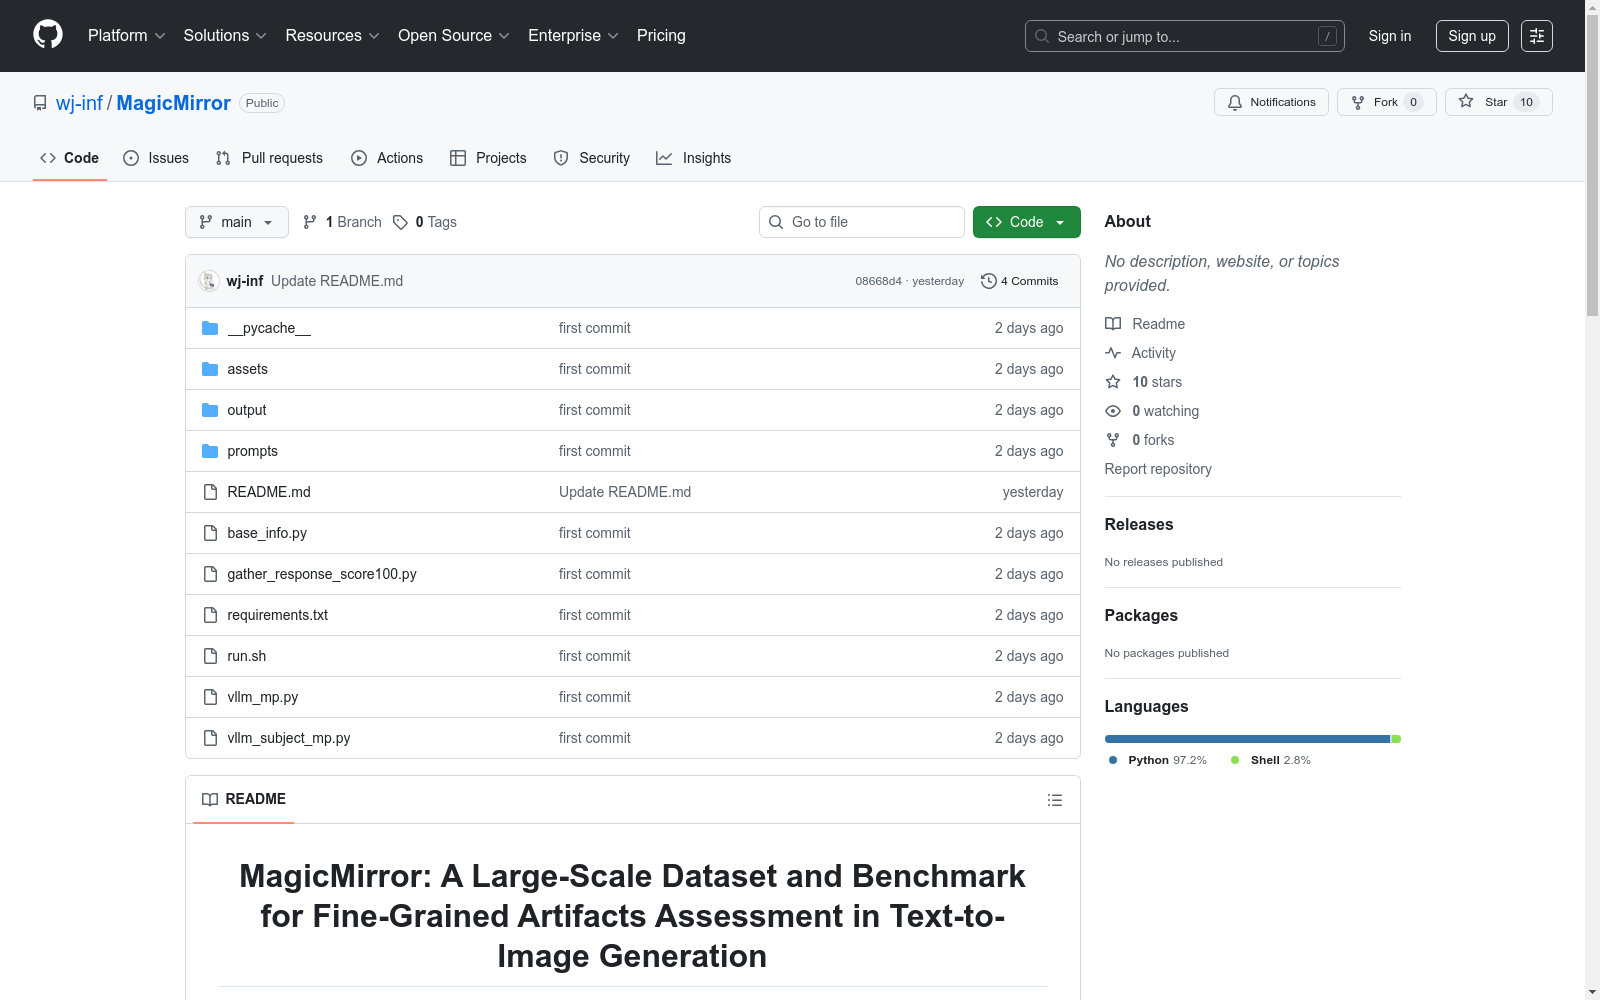
Task: Switch to the Security tab
Action: click(x=592, y=158)
